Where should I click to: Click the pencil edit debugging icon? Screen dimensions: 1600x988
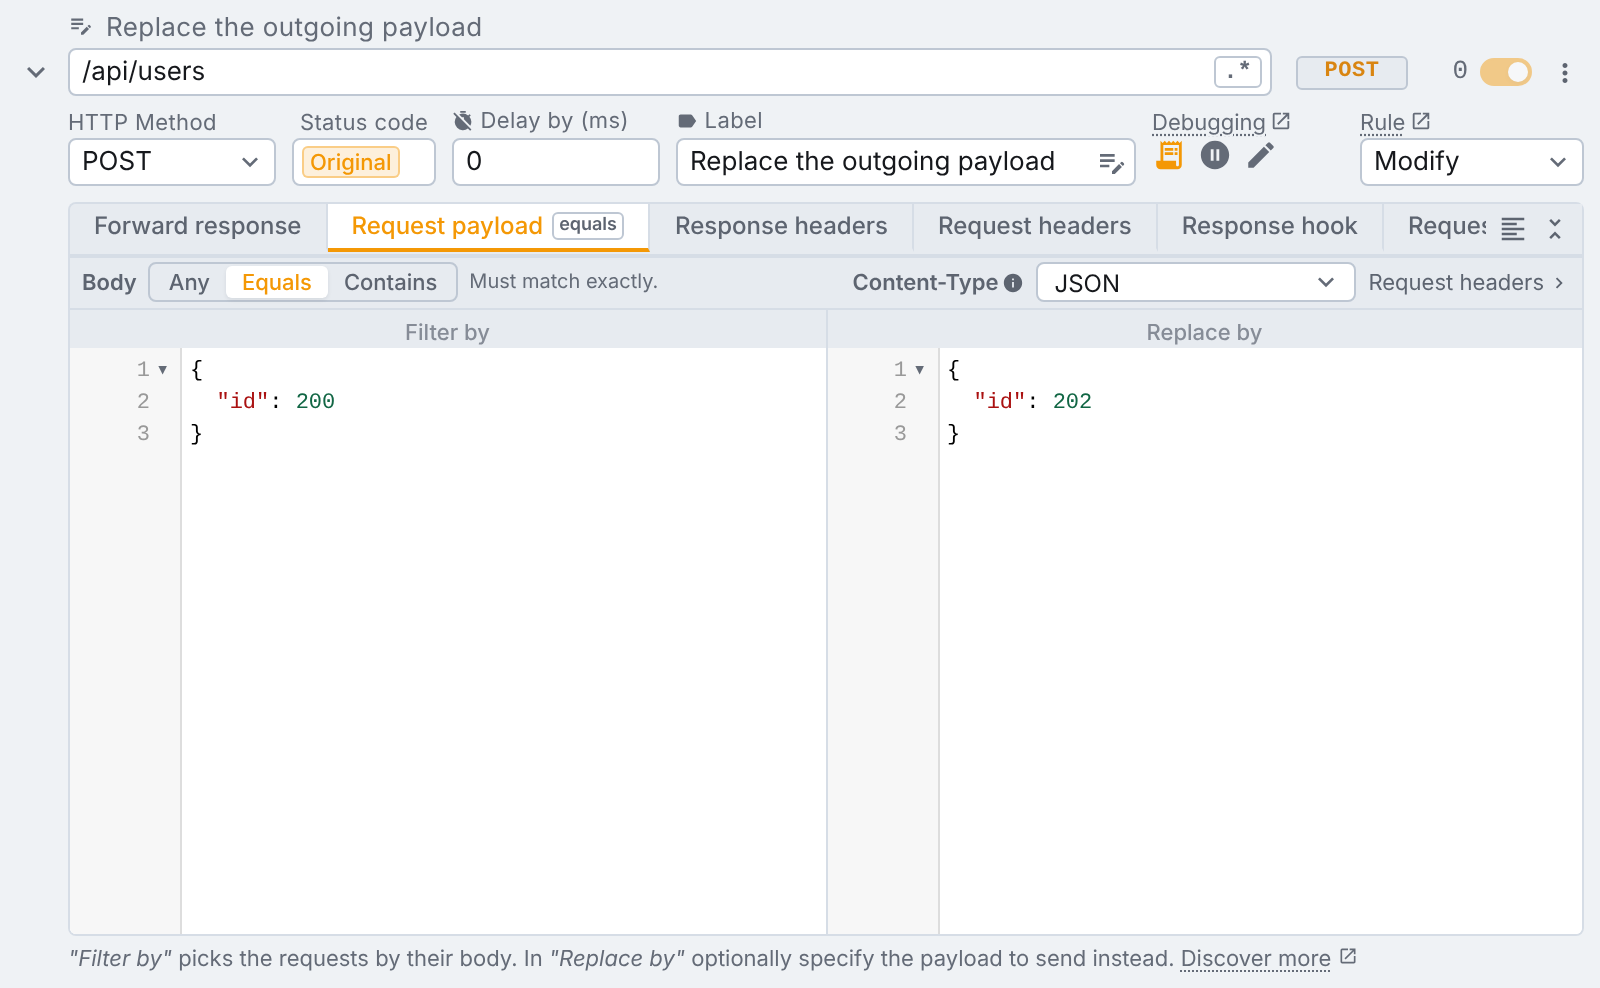pos(1261,156)
